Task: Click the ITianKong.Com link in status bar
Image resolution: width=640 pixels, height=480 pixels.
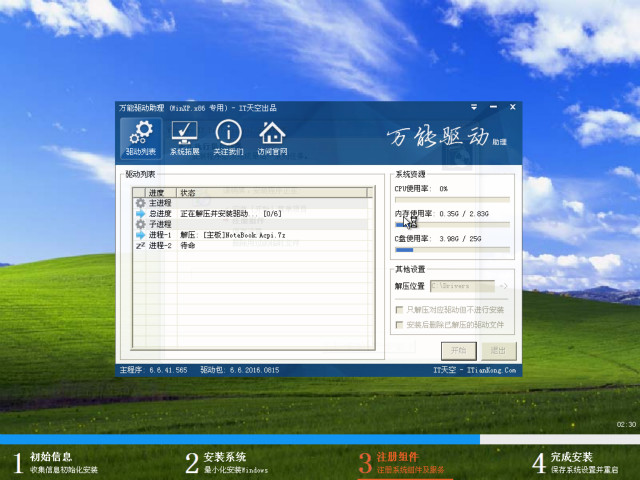Action: 494,369
